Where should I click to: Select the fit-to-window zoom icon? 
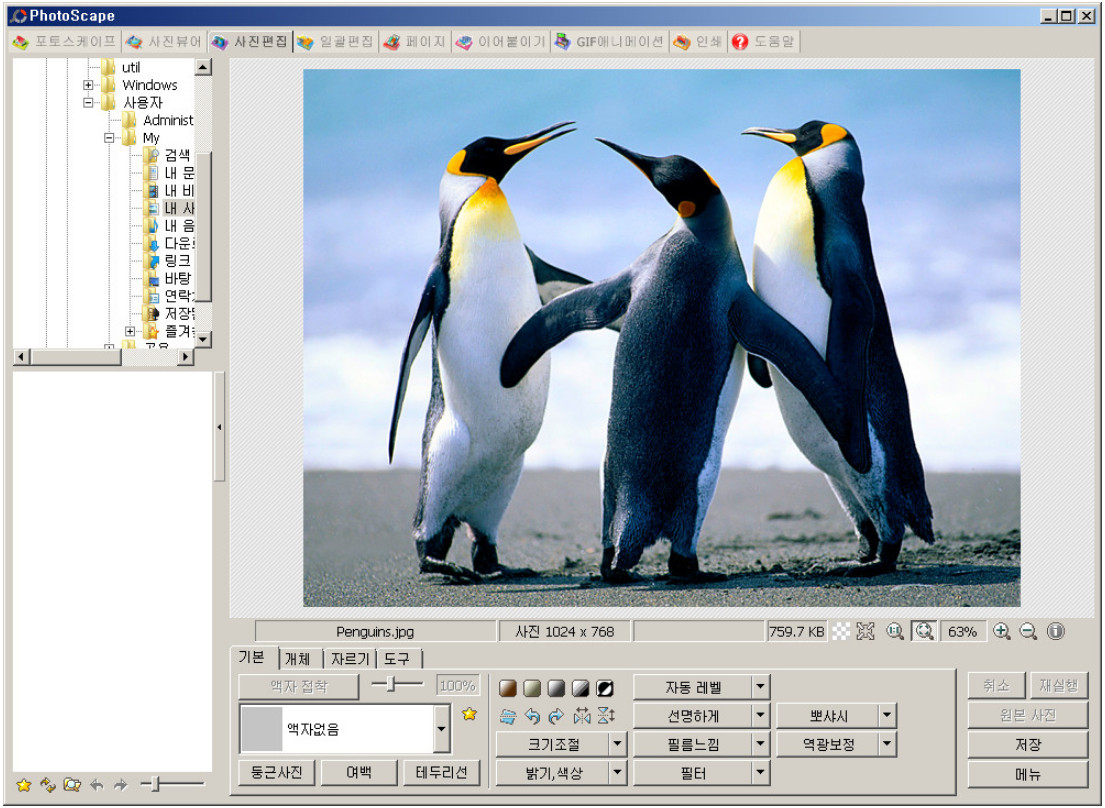tap(924, 631)
